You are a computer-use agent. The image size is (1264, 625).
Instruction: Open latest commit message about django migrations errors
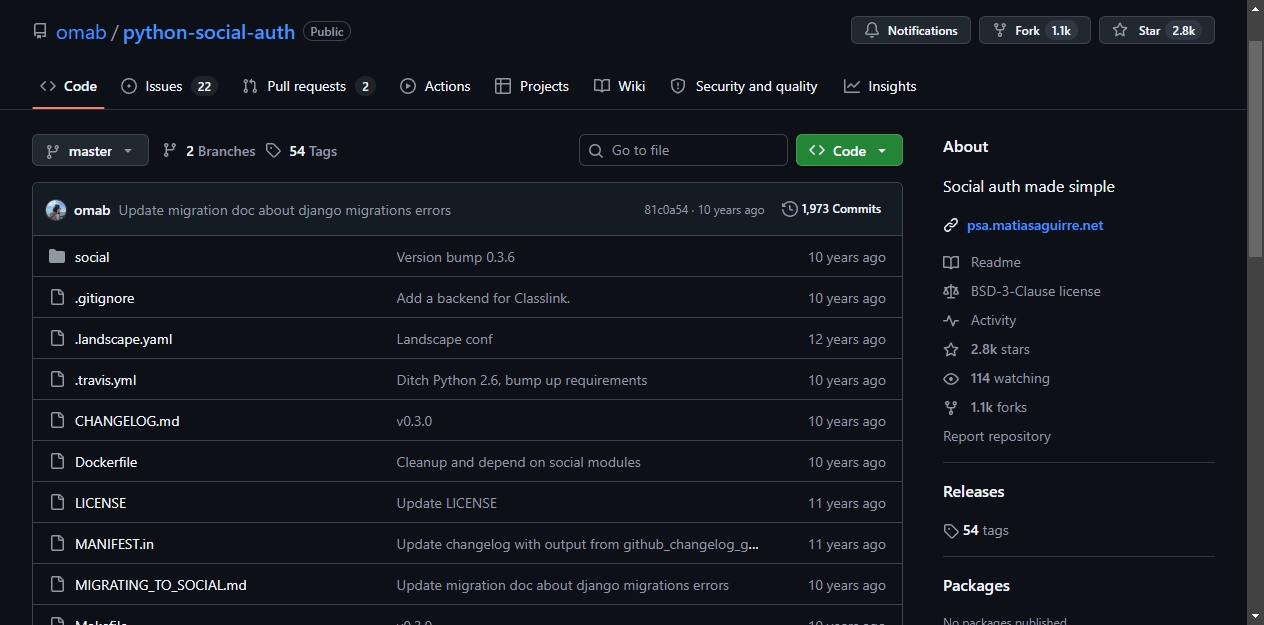[284, 210]
